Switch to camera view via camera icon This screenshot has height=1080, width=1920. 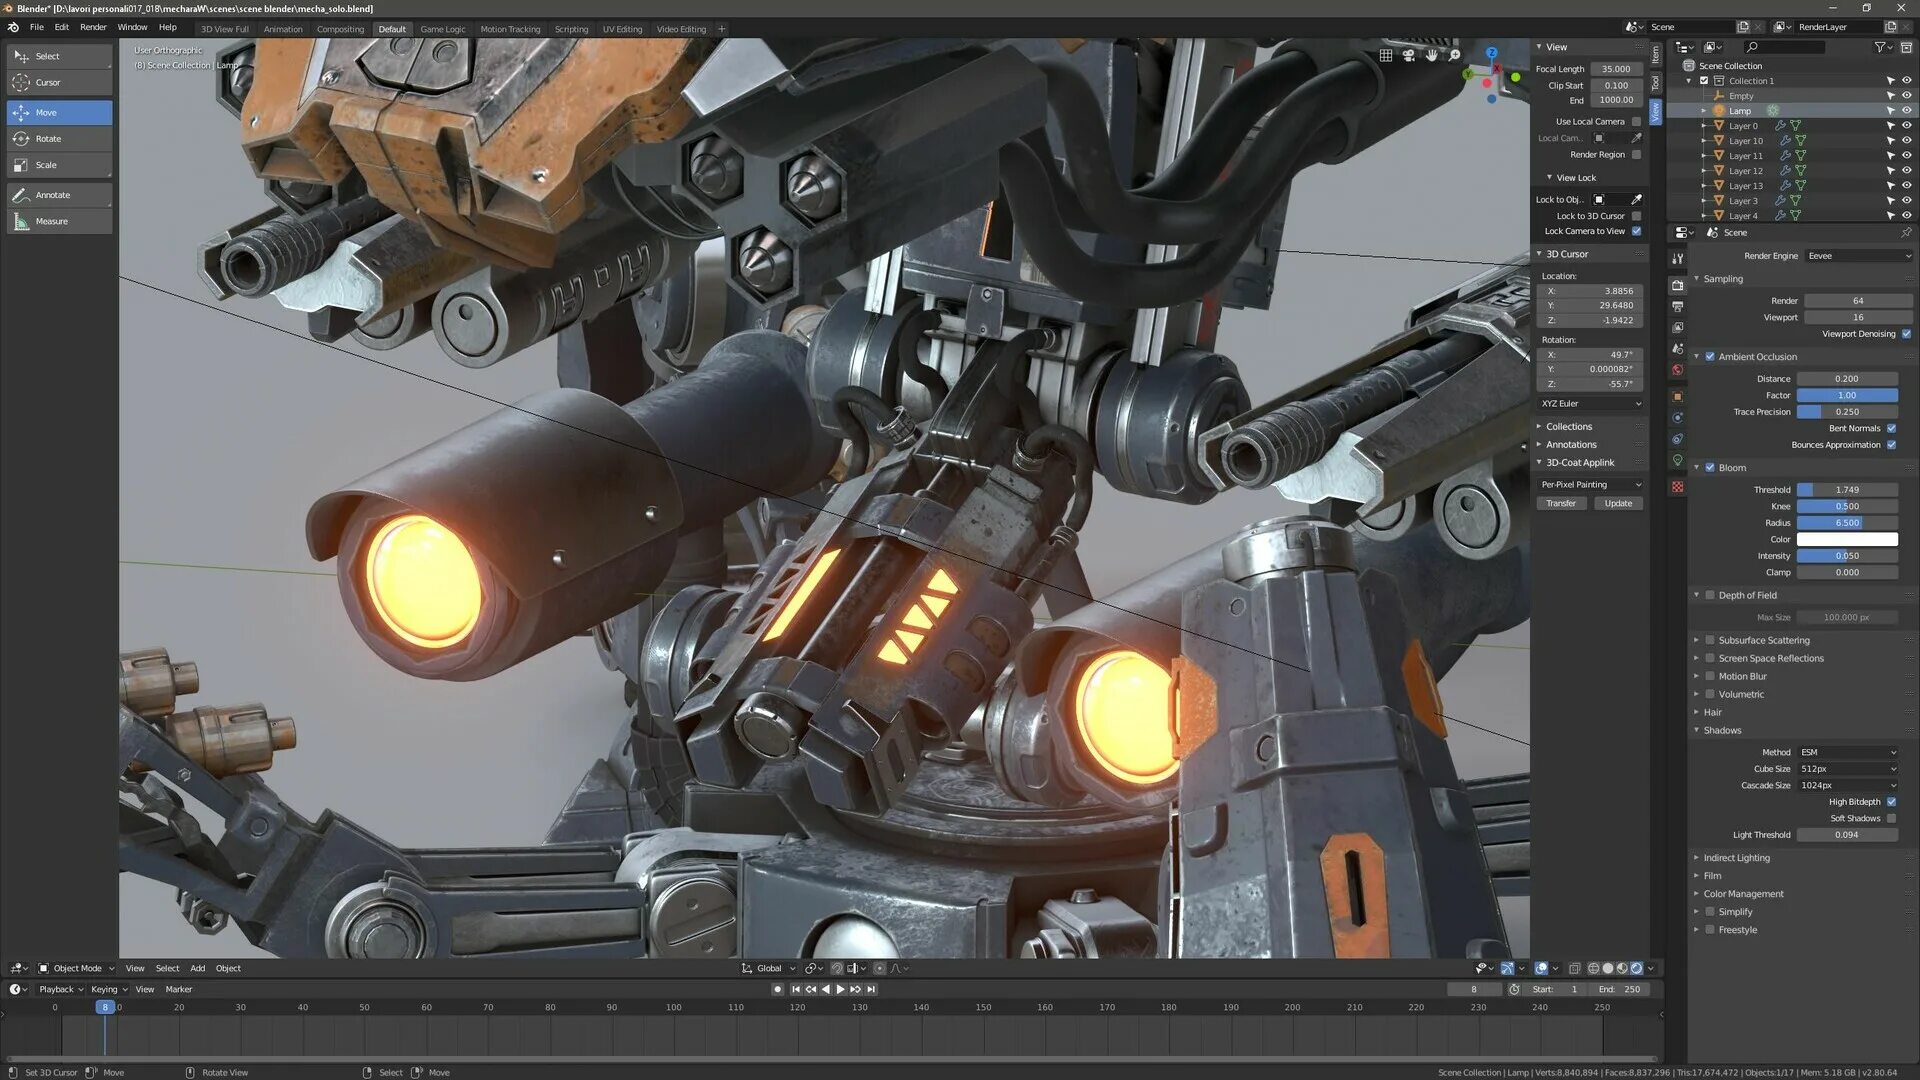1409,56
